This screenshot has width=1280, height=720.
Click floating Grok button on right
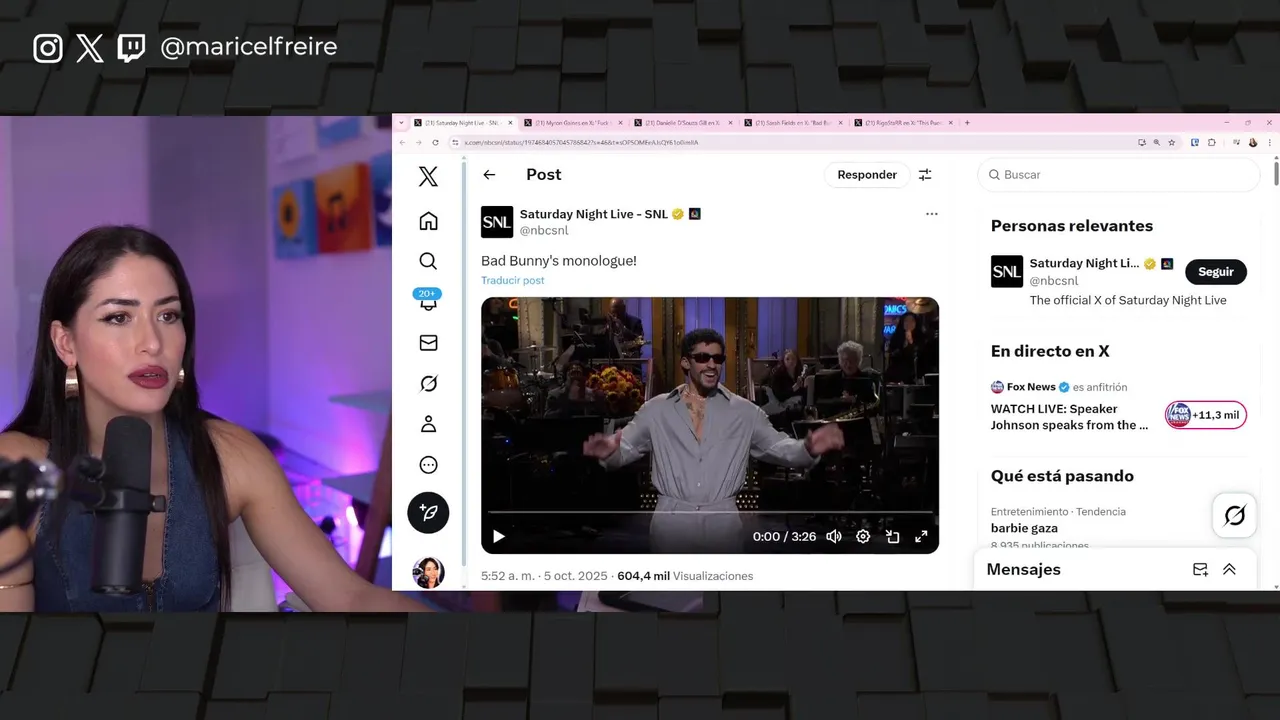click(1235, 516)
